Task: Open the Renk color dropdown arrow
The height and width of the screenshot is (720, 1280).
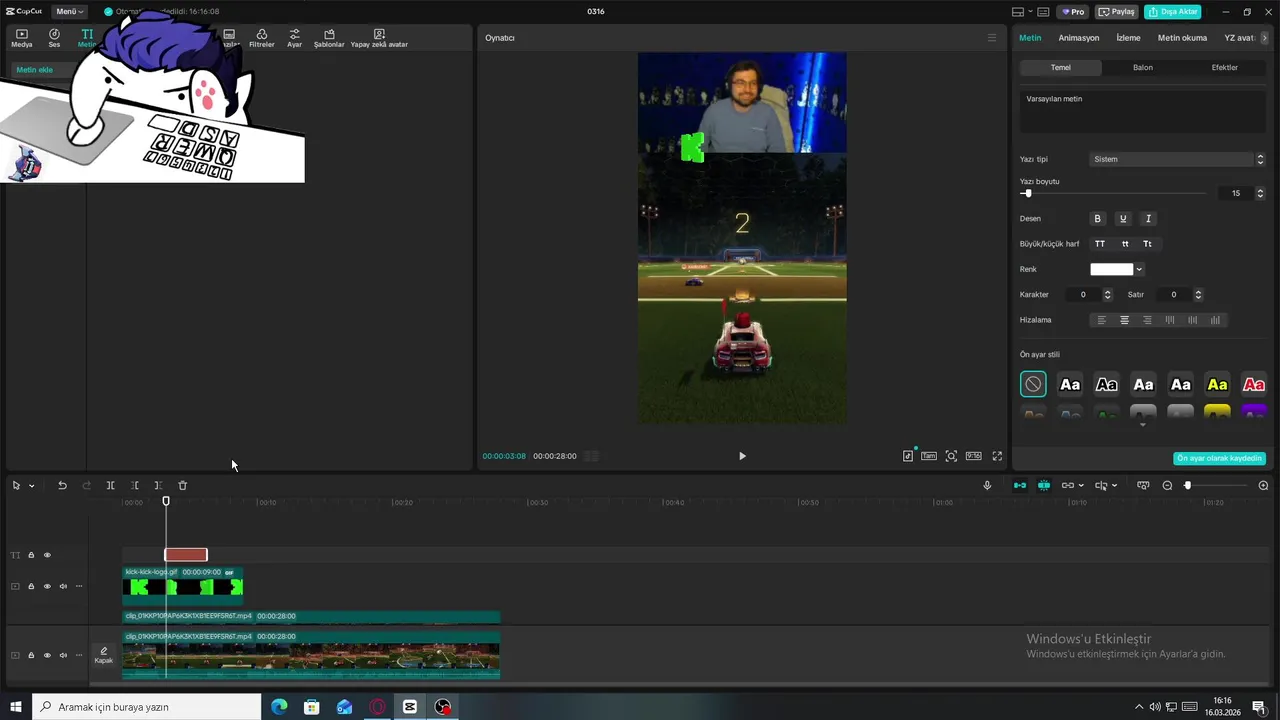Action: point(1139,269)
